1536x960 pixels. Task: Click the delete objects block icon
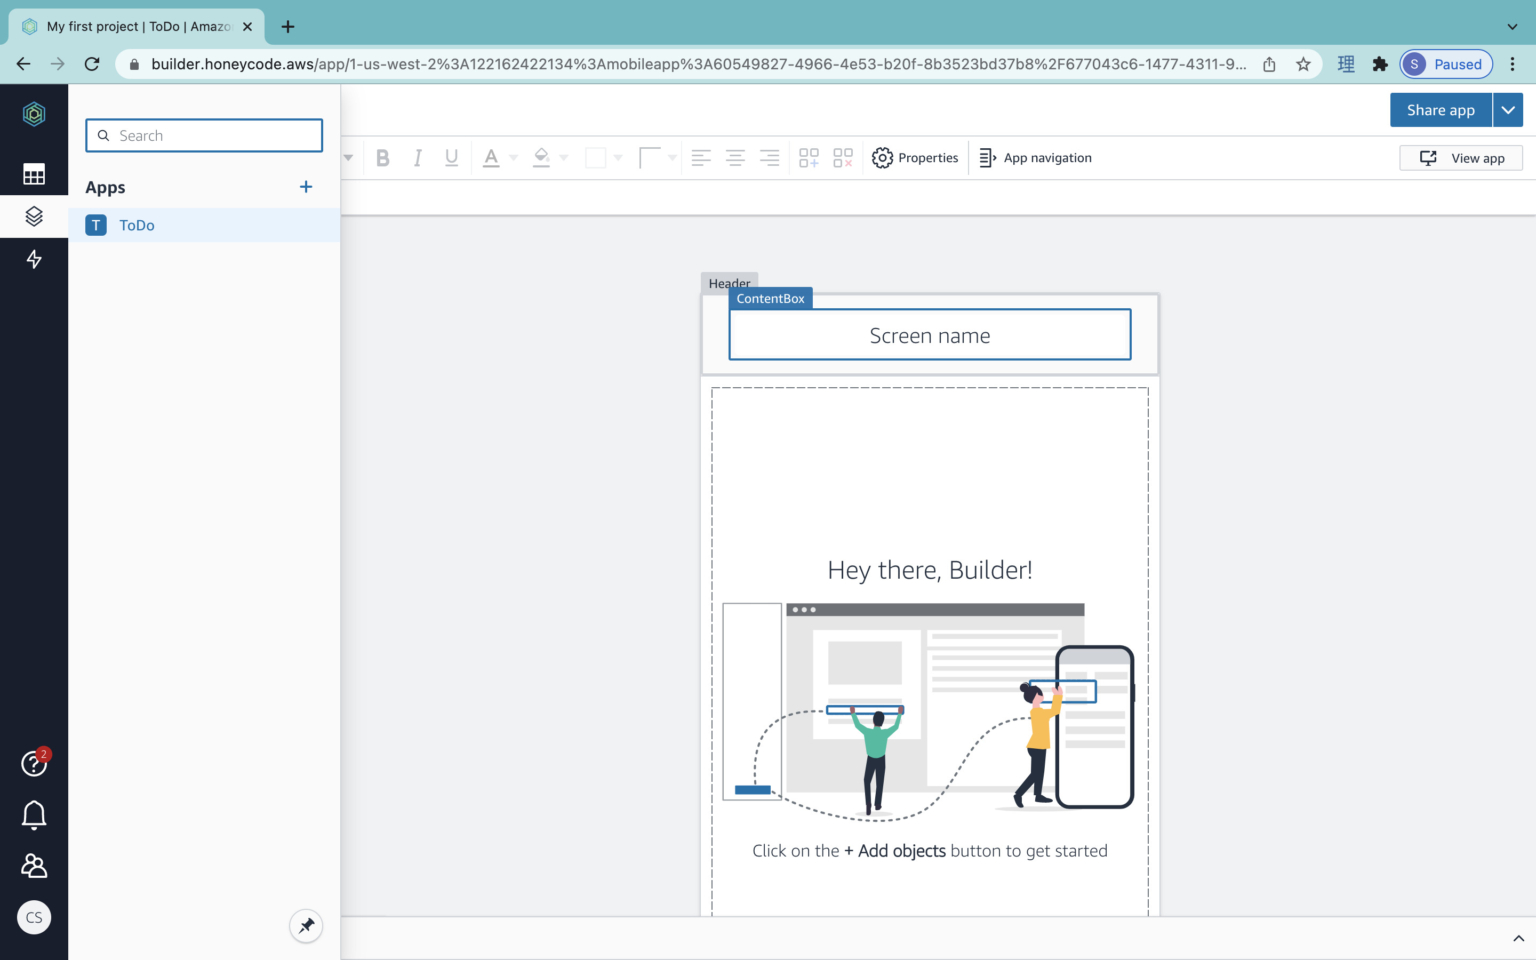click(x=843, y=157)
